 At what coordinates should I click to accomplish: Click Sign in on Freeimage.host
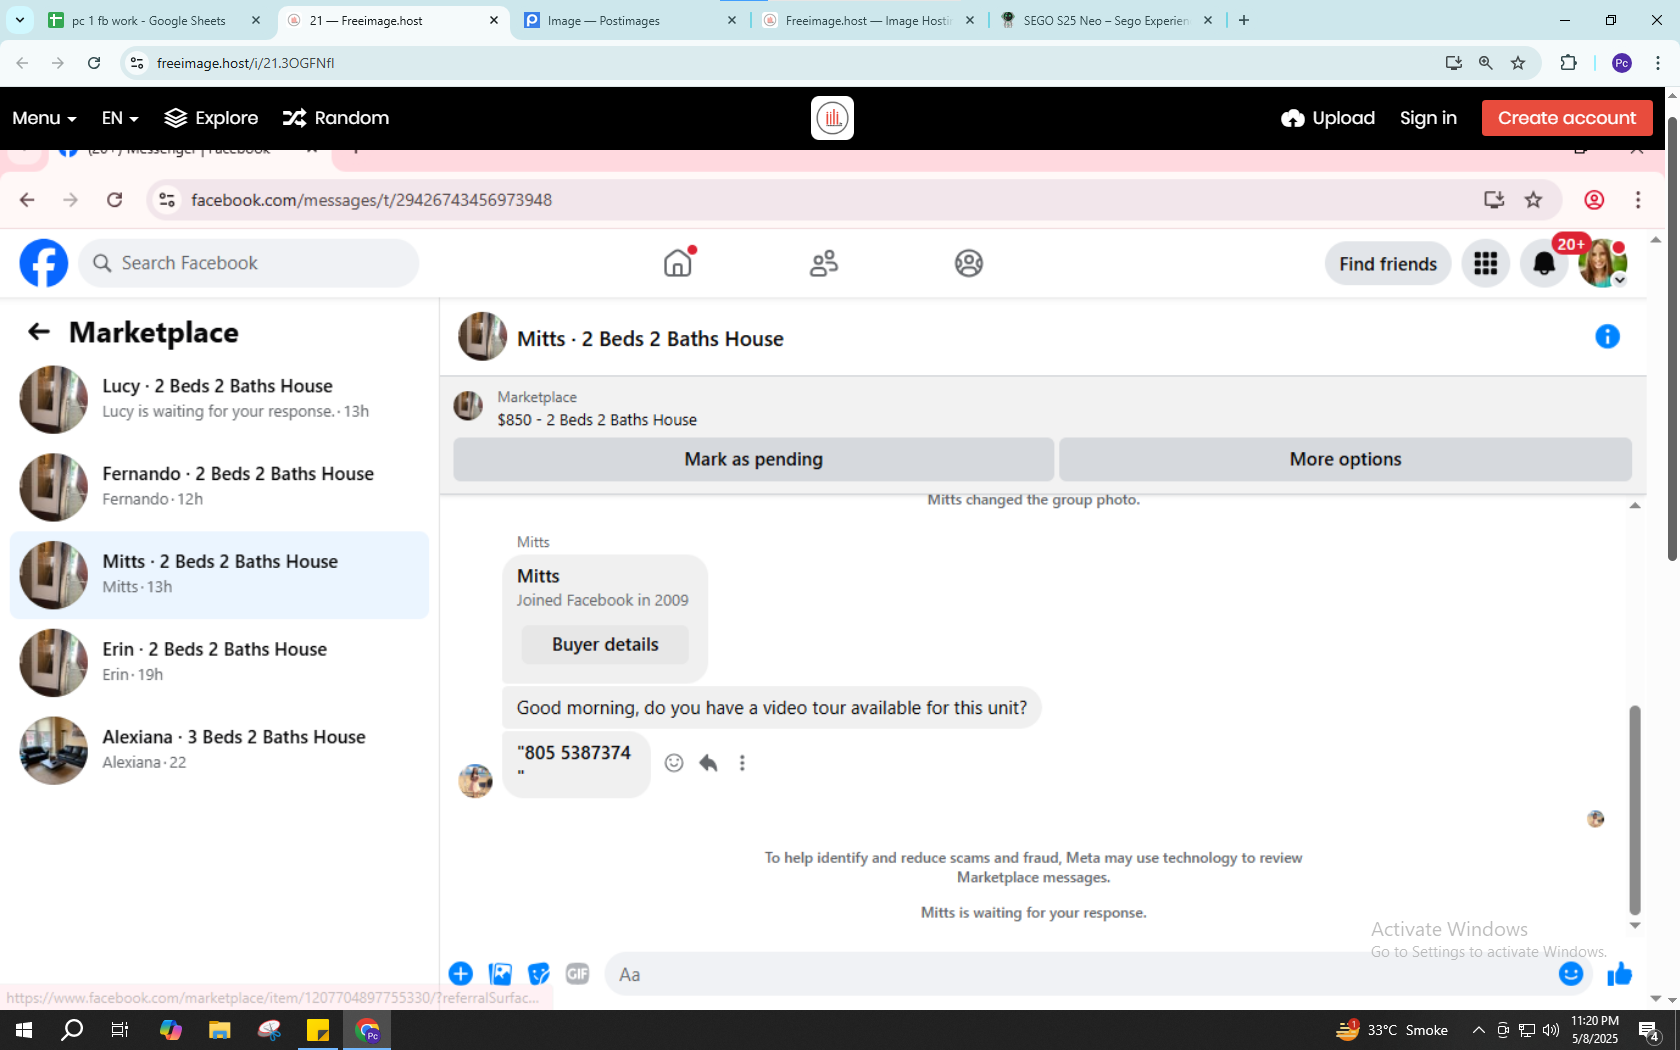[1428, 118]
